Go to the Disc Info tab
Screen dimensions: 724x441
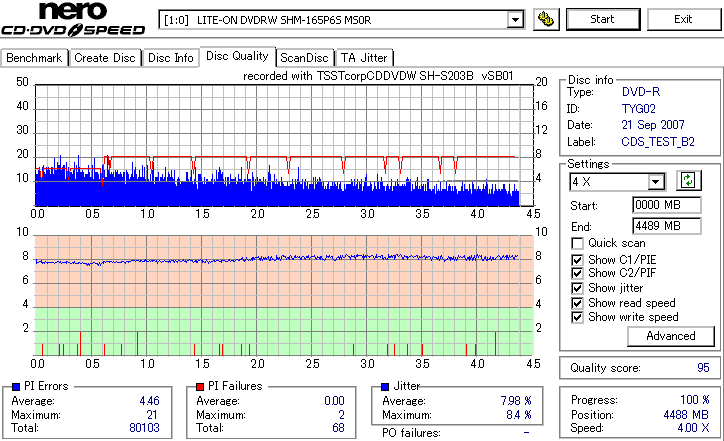point(171,58)
